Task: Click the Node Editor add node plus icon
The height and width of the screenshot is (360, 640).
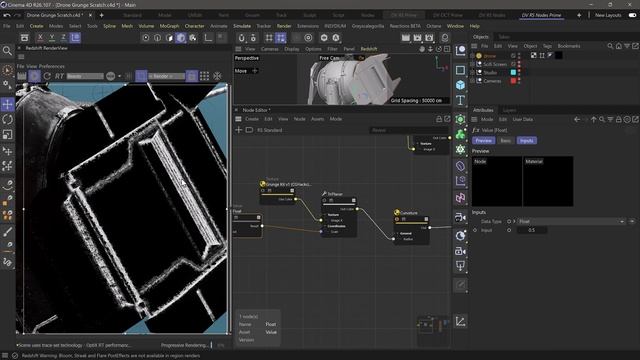Action: point(239,130)
